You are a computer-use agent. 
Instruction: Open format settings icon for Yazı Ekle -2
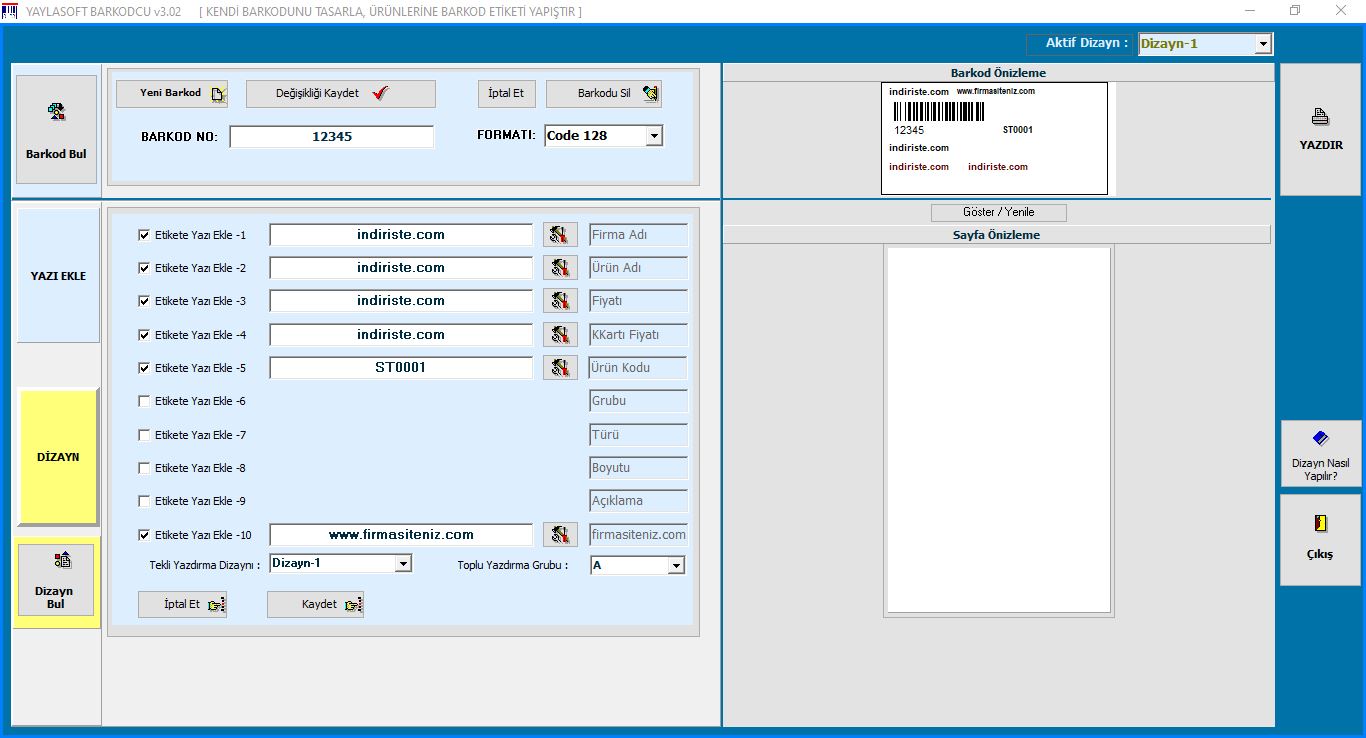(x=560, y=268)
